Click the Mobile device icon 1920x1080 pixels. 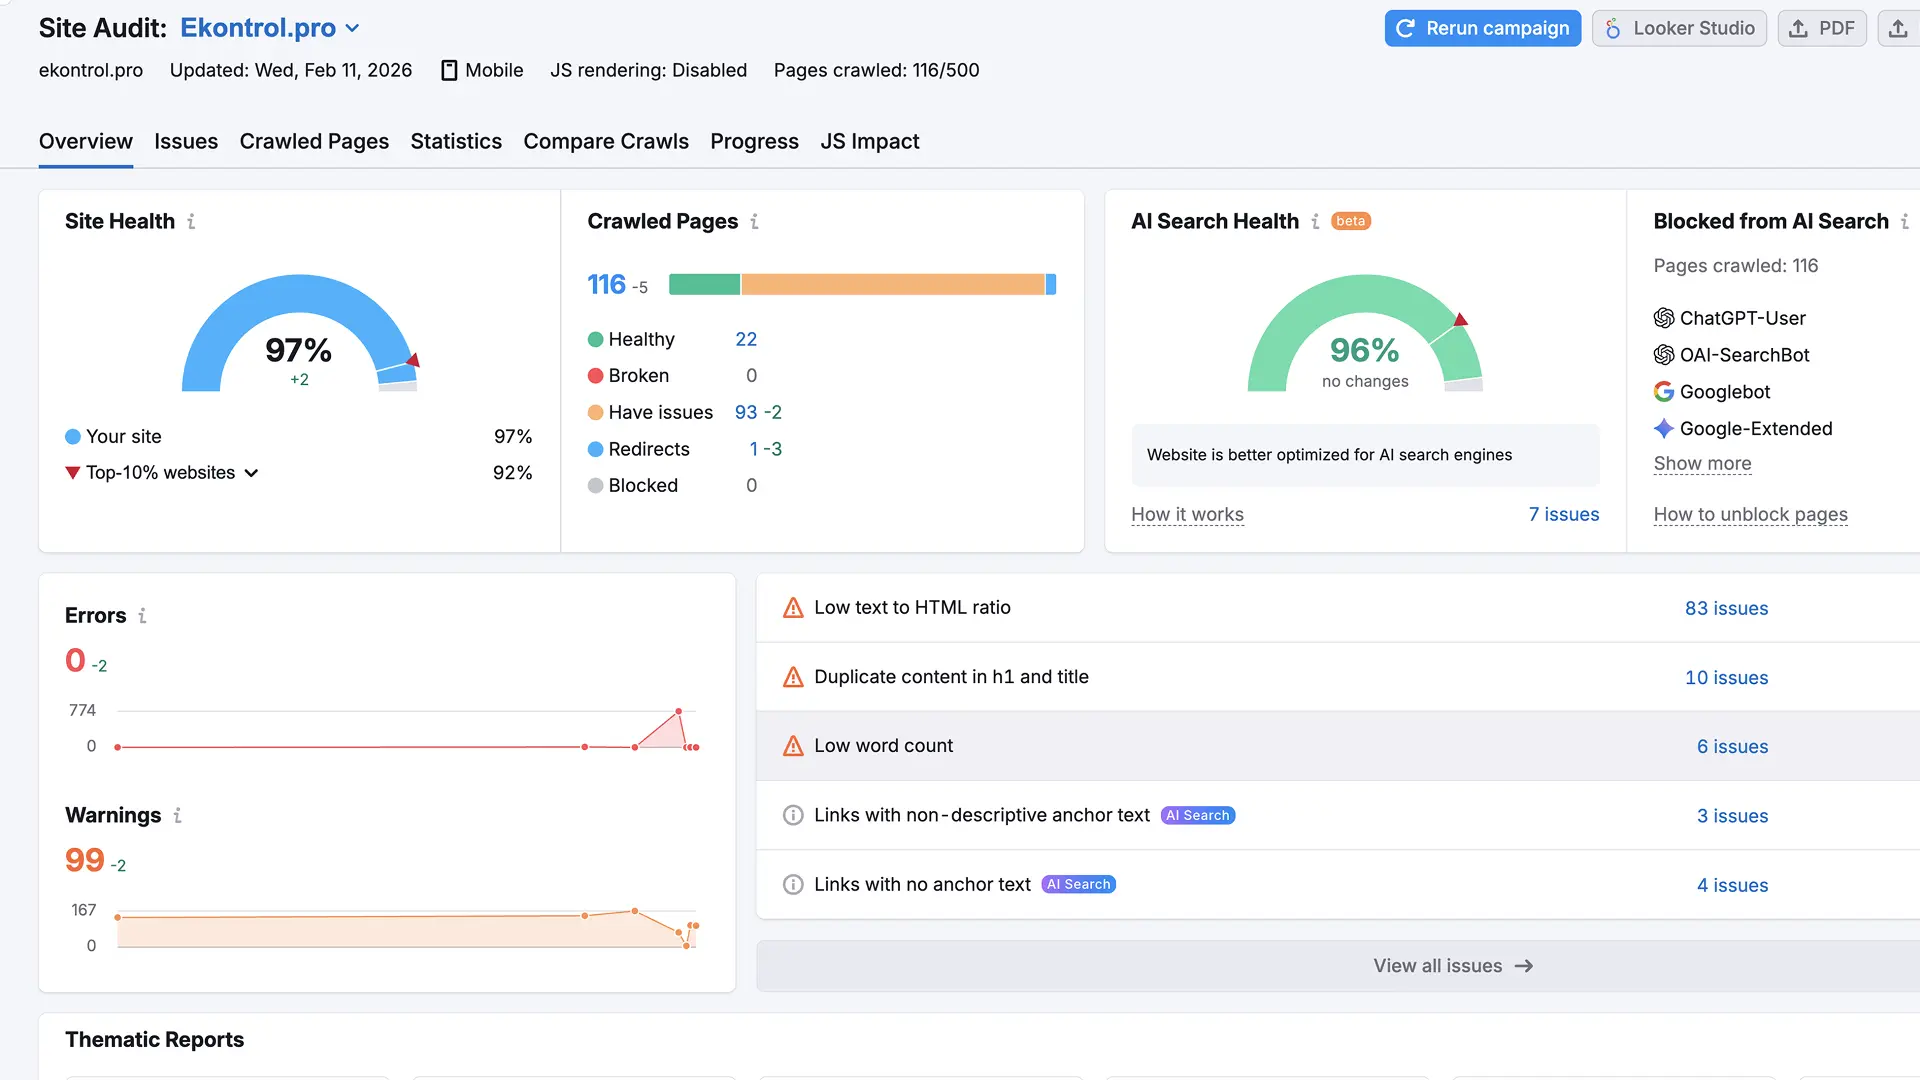(x=449, y=70)
